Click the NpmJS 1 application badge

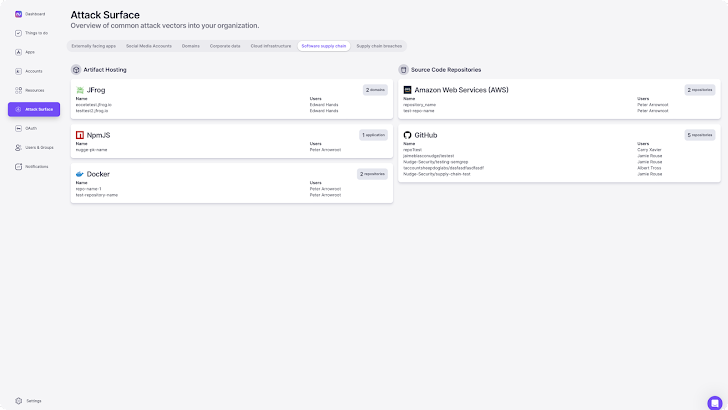[x=373, y=134]
